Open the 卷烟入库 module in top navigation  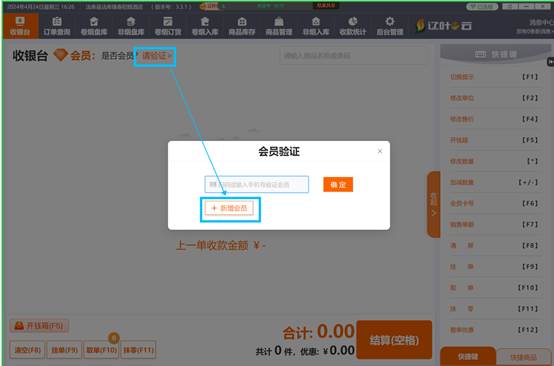point(205,26)
